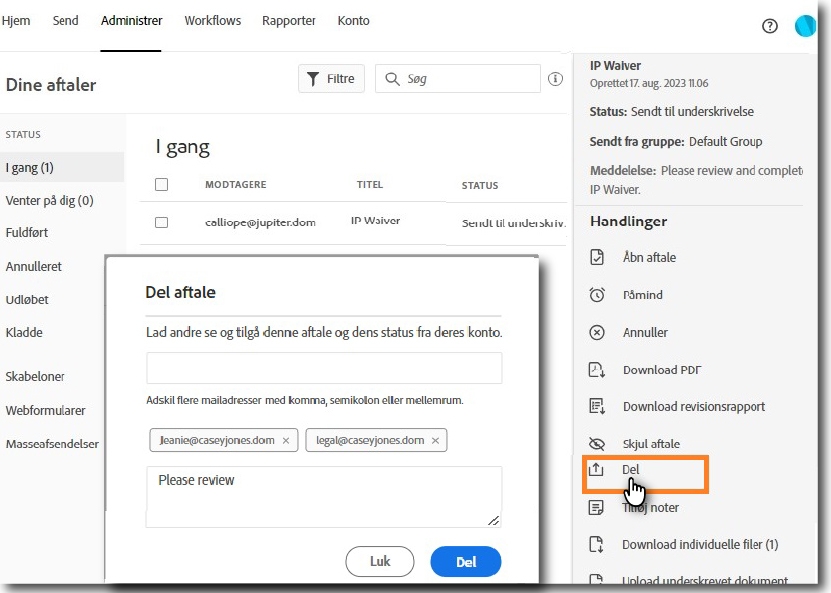Remove the legal@caseyjones.dom recipient chip
This screenshot has width=831, height=593.
coord(434,440)
